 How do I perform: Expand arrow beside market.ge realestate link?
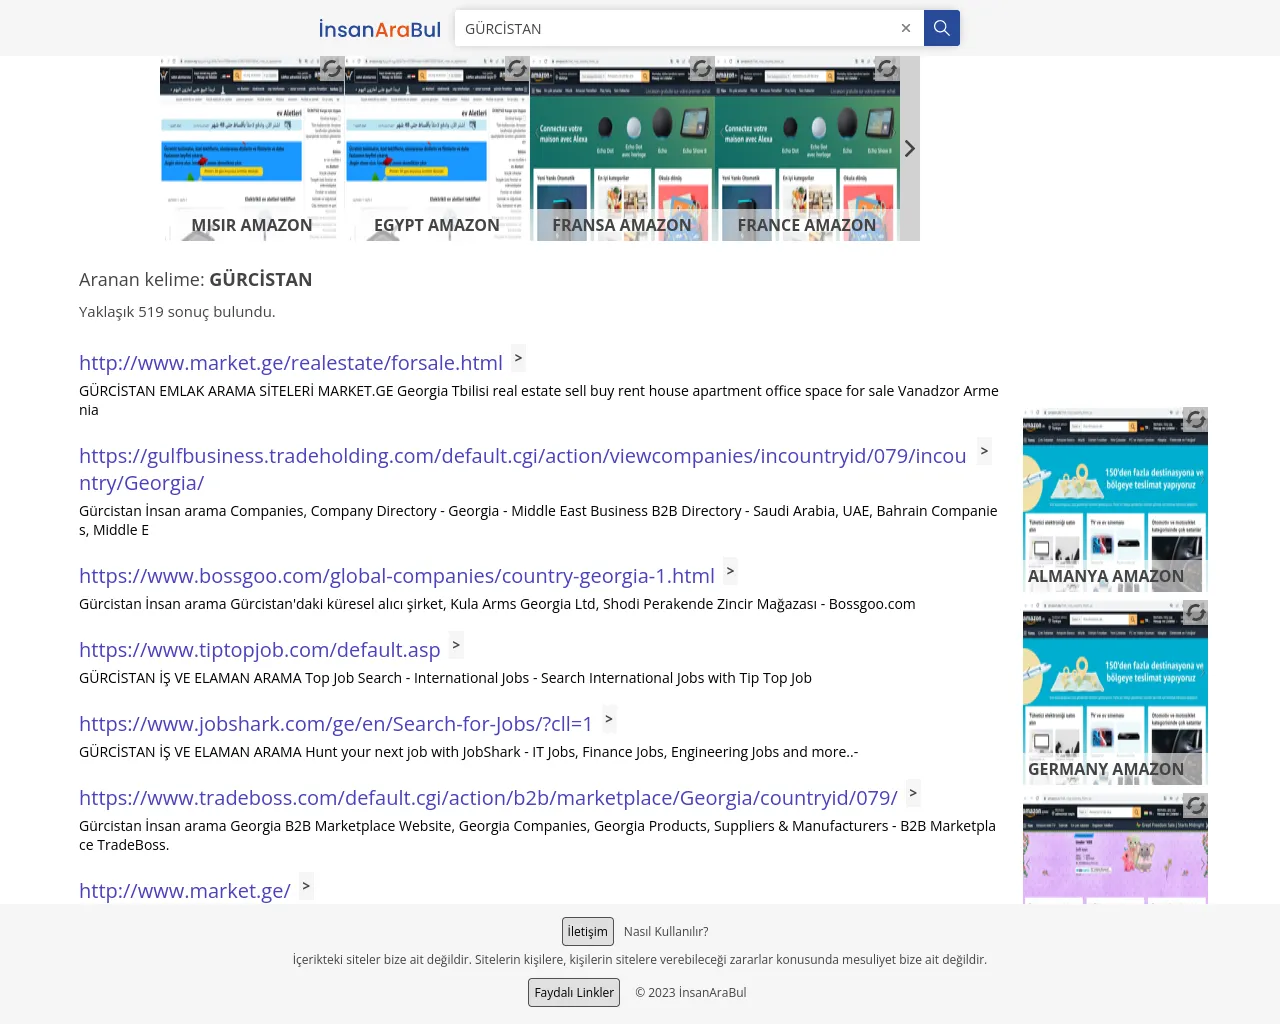(518, 358)
